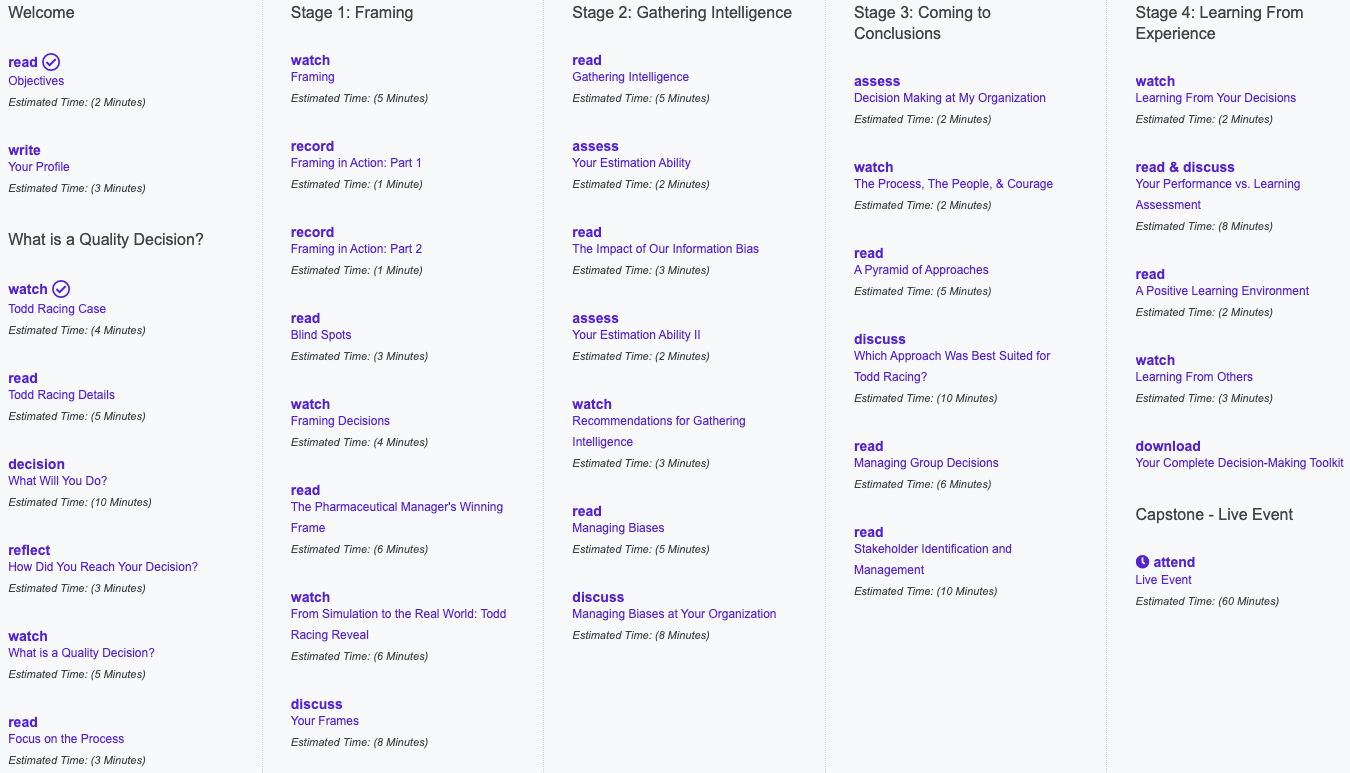Go to What Will You Do? decision
This screenshot has width=1350, height=773.
click(58, 481)
